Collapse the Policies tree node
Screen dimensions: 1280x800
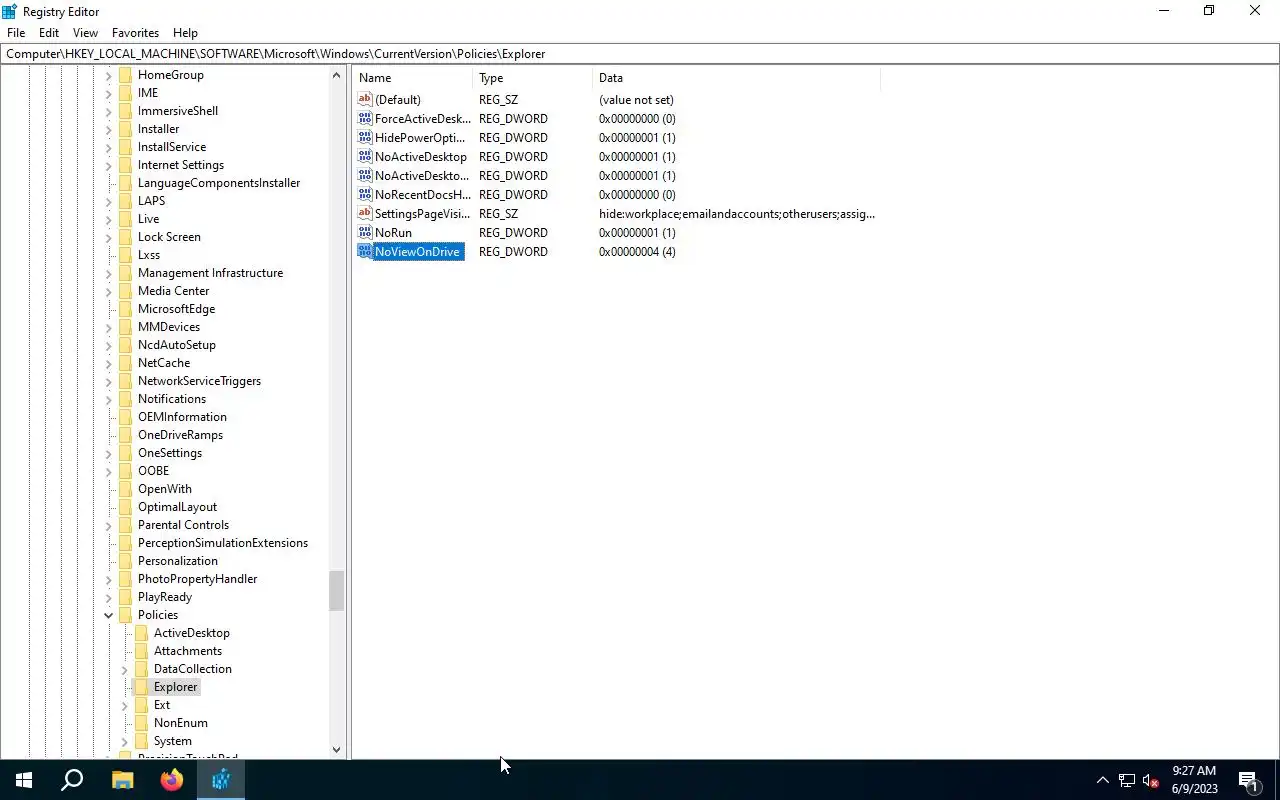coord(109,615)
